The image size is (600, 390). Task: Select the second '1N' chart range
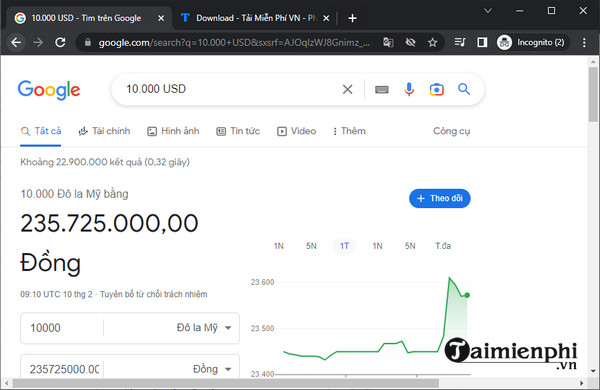pyautogui.click(x=377, y=246)
